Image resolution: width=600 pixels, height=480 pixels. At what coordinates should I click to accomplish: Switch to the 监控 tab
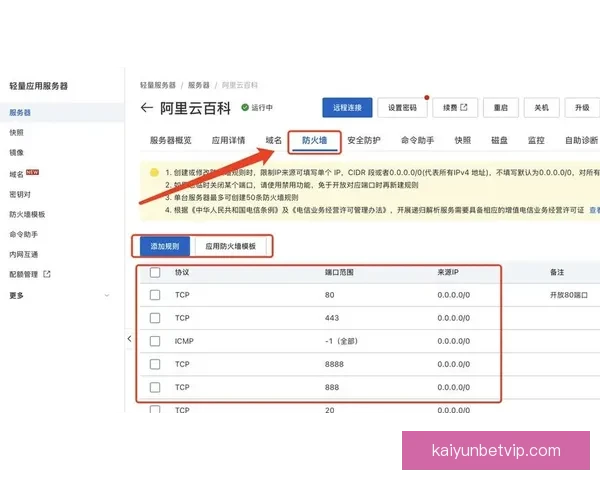pos(536,140)
